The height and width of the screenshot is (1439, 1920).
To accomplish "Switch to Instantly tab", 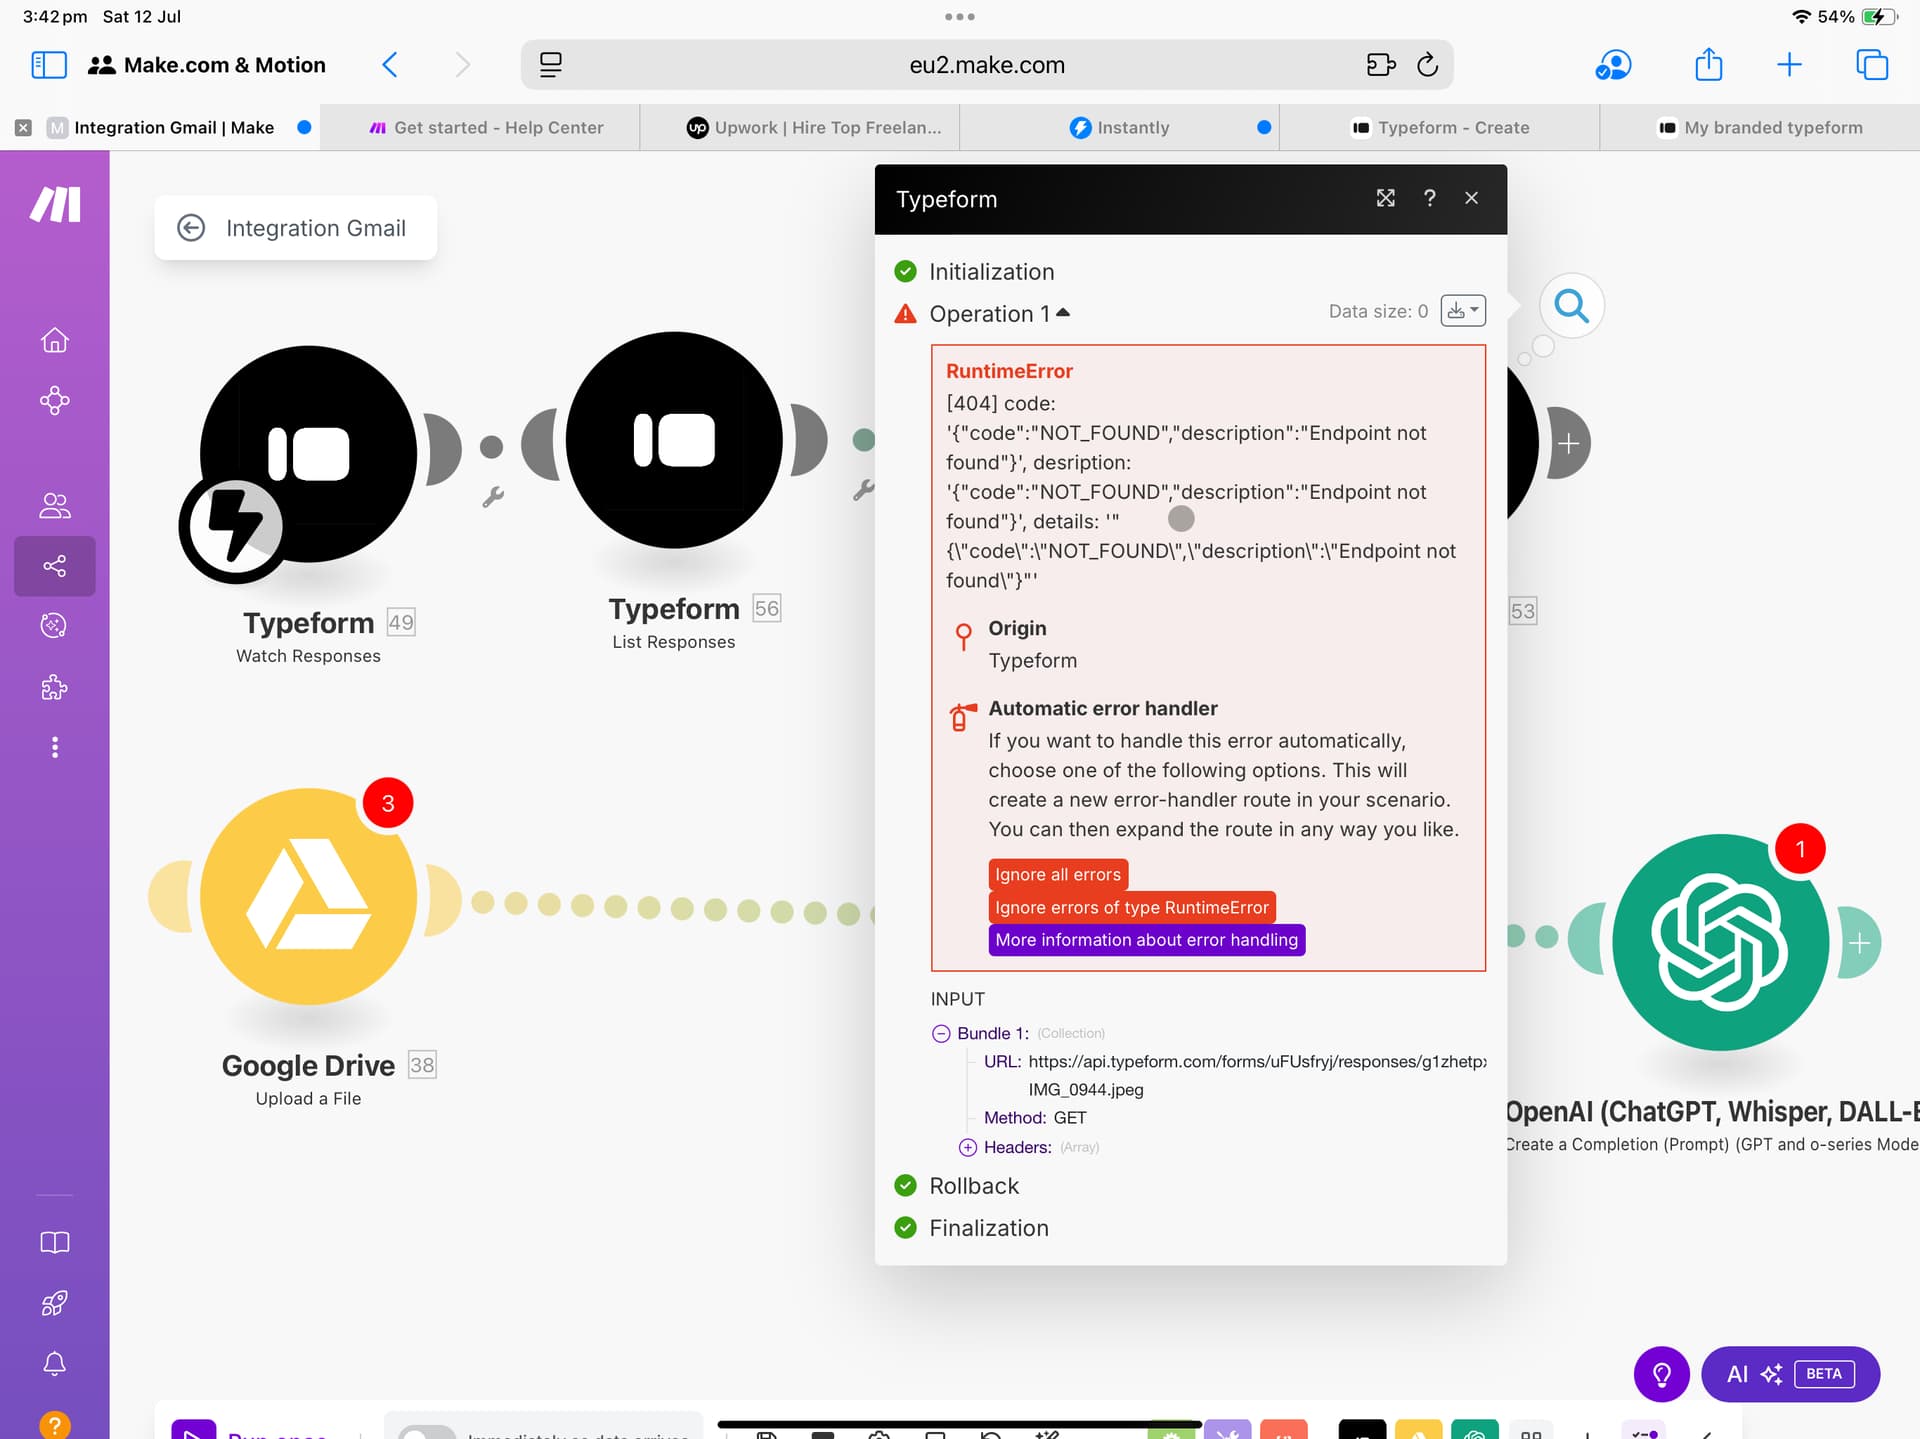I will pos(1120,127).
